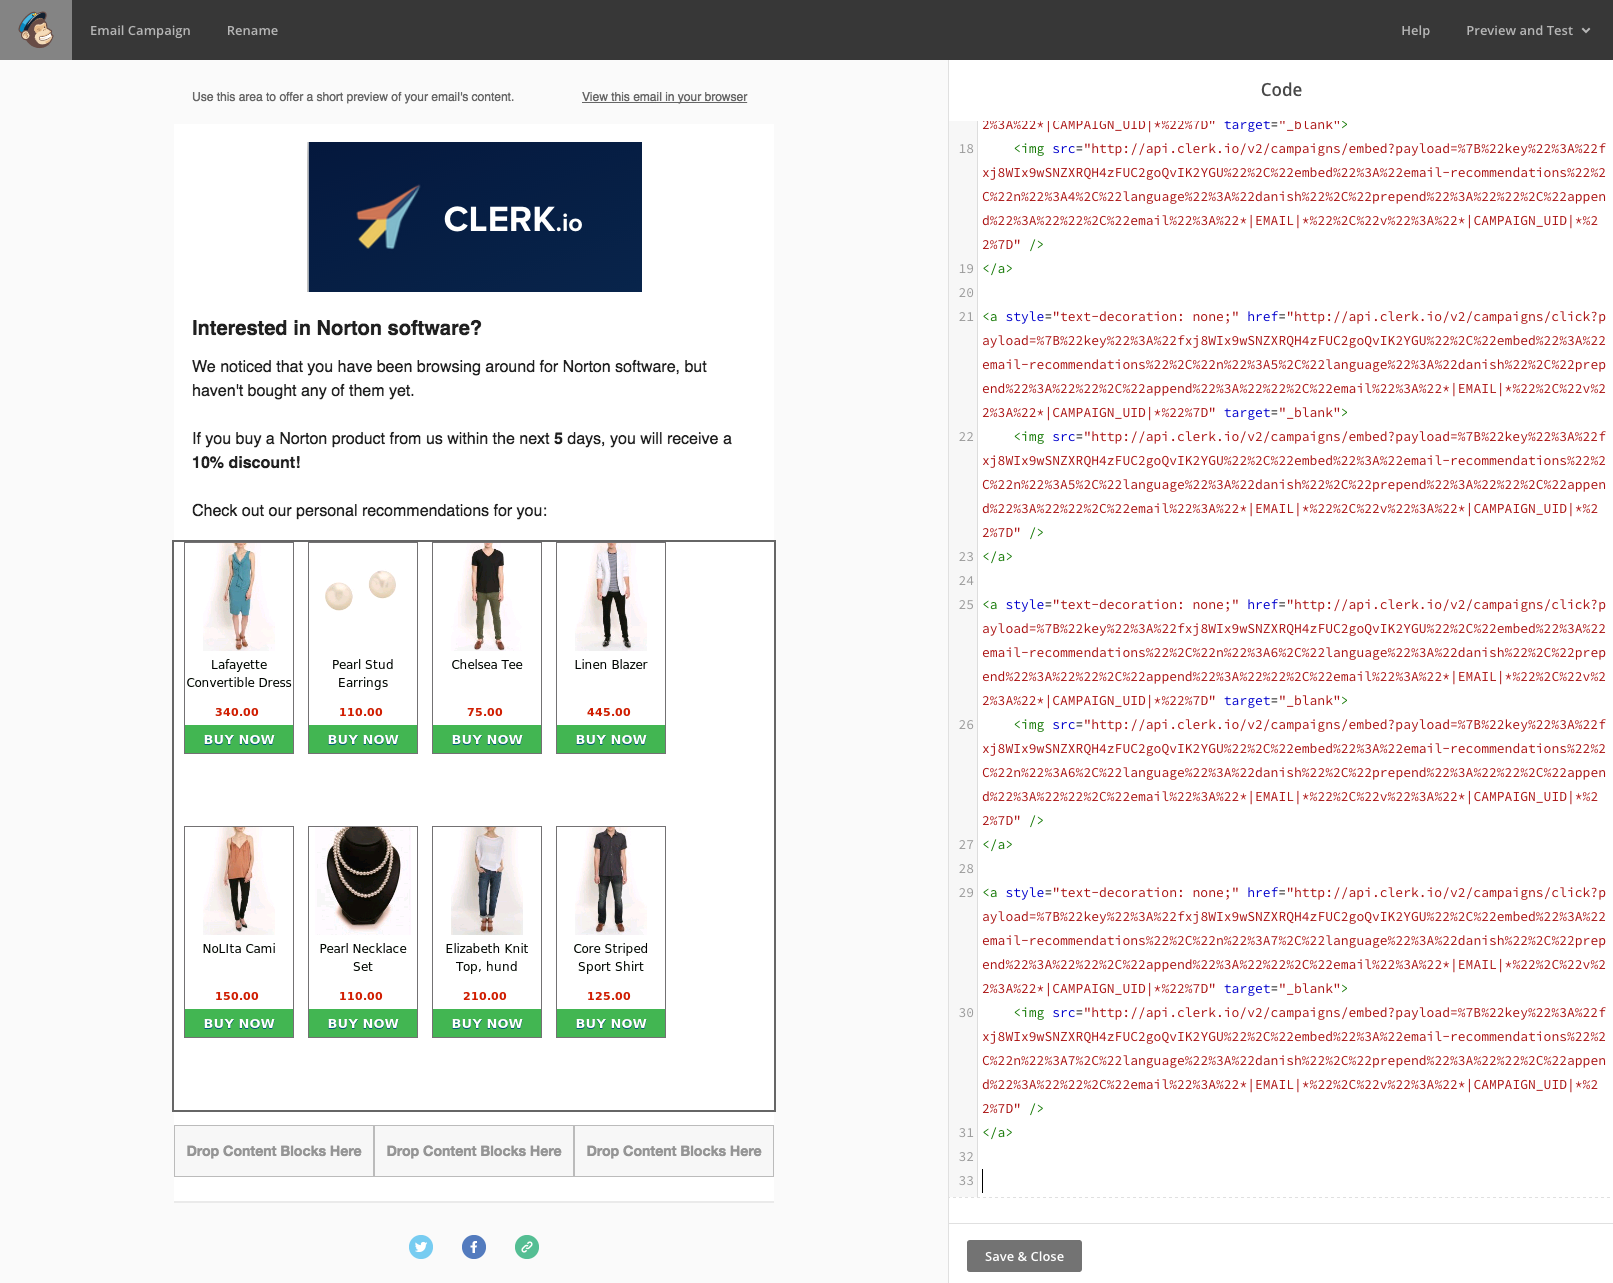Select the third Drop Content Blocks Here area
The image size is (1613, 1283).
click(674, 1151)
